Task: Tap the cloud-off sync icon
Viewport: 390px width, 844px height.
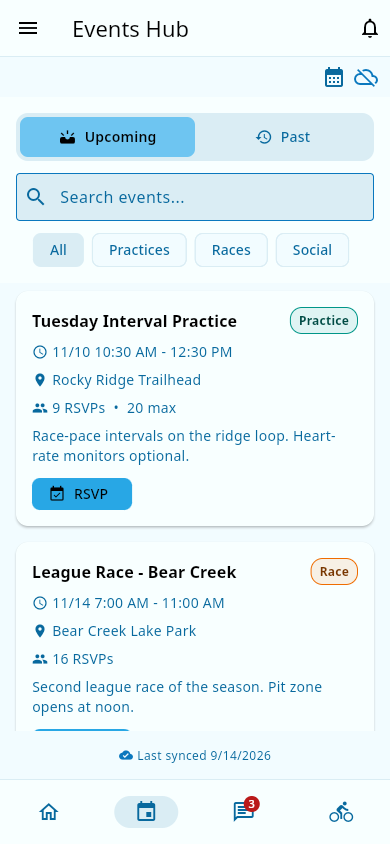Action: 366,78
